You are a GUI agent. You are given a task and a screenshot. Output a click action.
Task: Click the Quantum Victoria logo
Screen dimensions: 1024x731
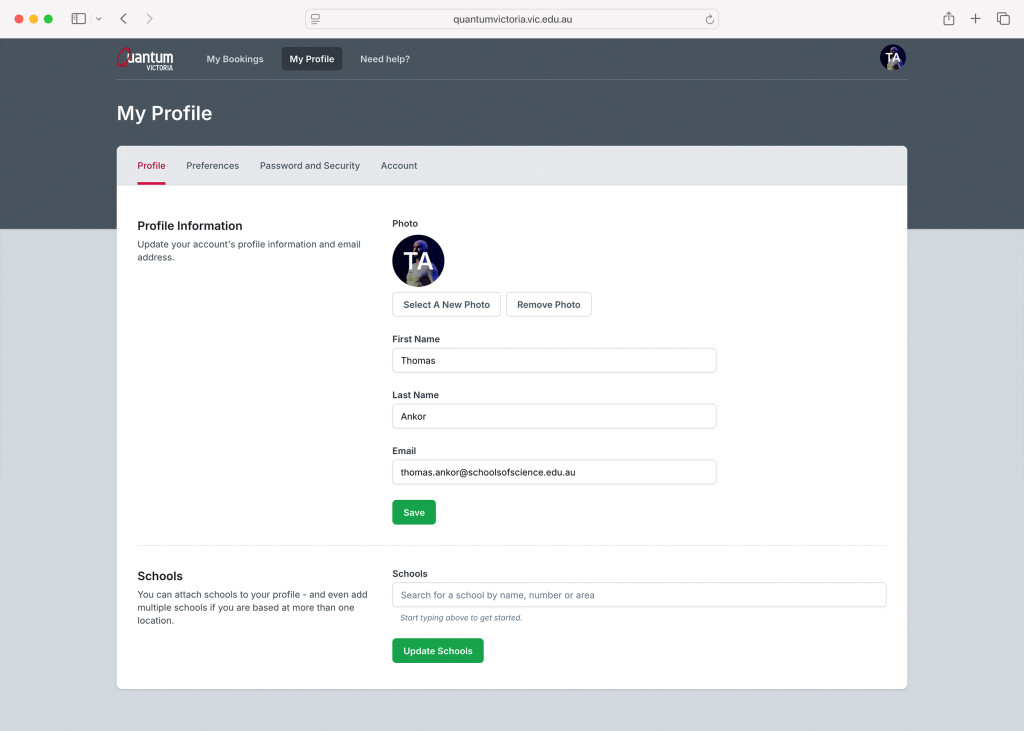(145, 59)
